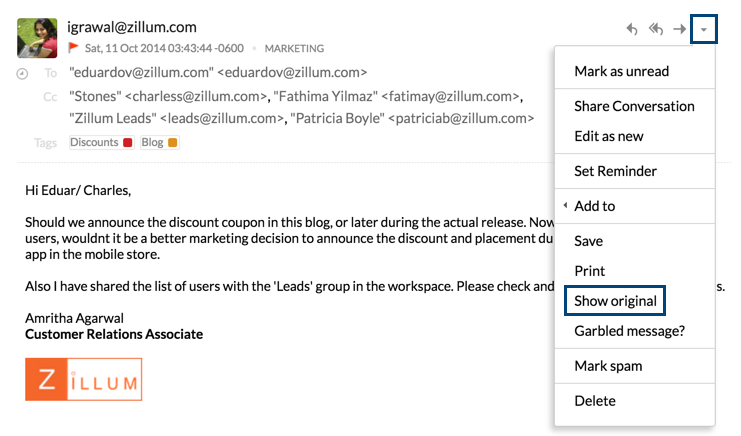
Task: Click Show original menu entry
Action: (615, 300)
